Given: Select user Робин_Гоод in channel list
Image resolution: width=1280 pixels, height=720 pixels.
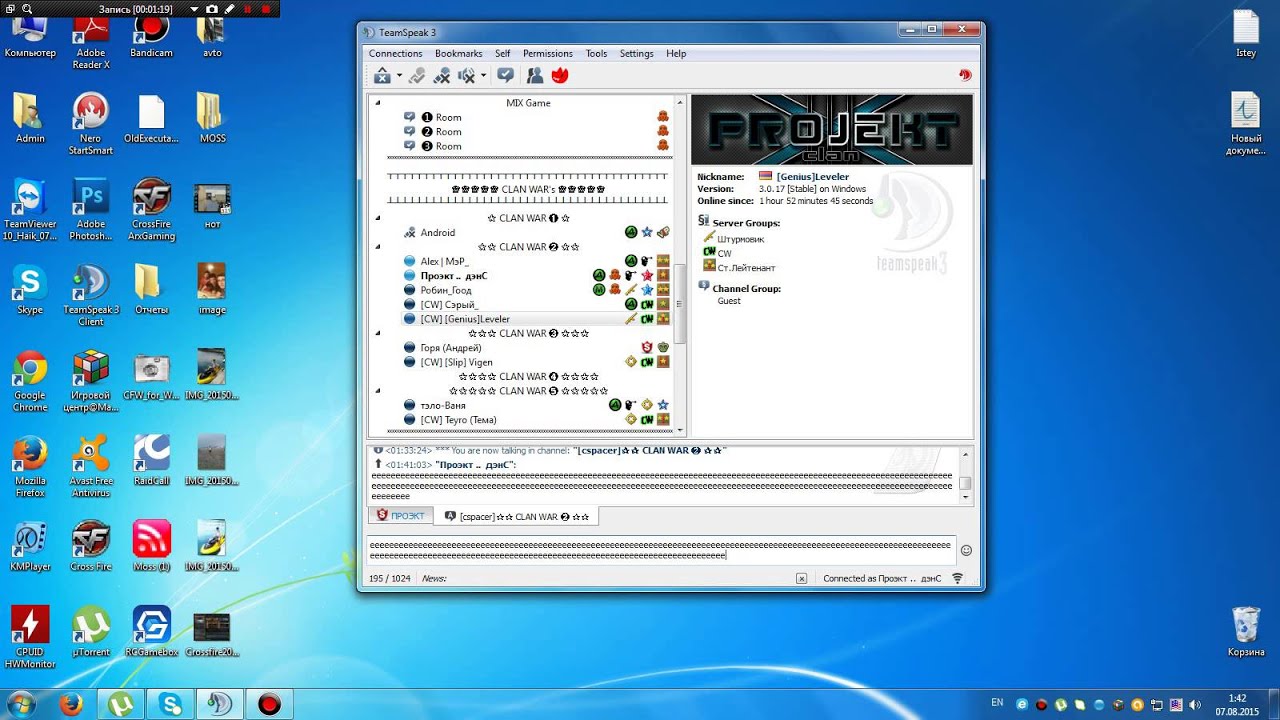Looking at the screenshot, I should [446, 290].
